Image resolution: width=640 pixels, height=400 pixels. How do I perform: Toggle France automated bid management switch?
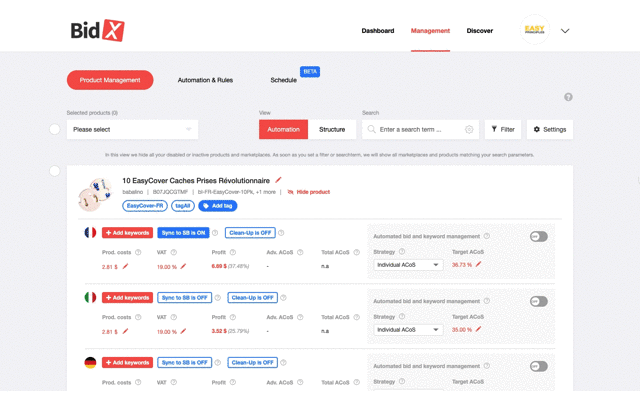click(539, 236)
